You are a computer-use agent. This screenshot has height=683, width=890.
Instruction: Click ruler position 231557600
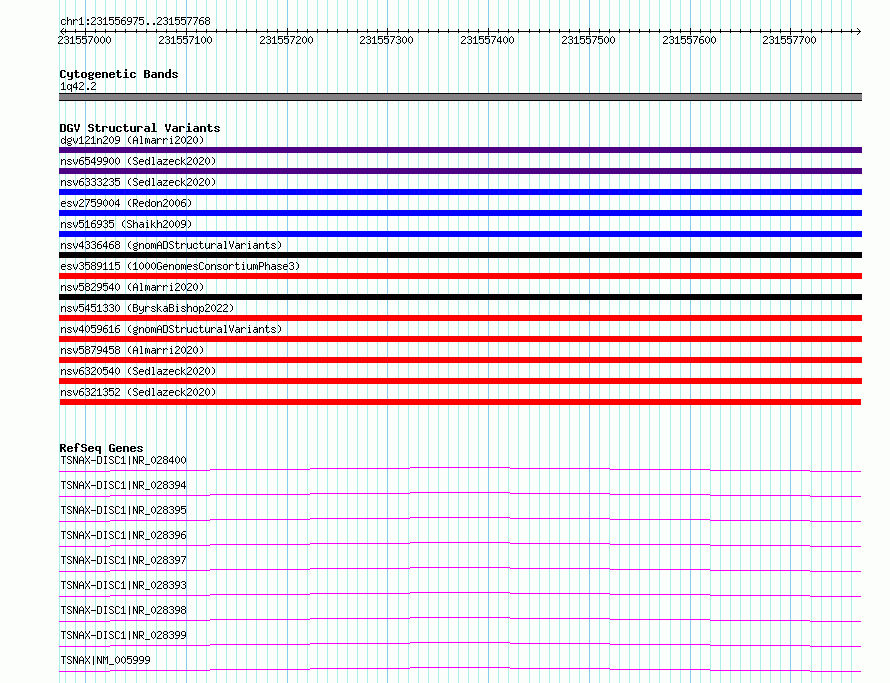(689, 40)
